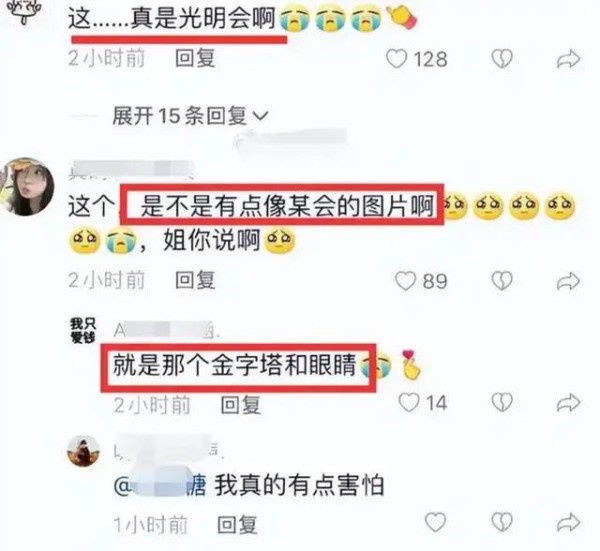600x551 pixels.
Task: Reply to the 姐你说啊 comment
Action: tap(195, 280)
